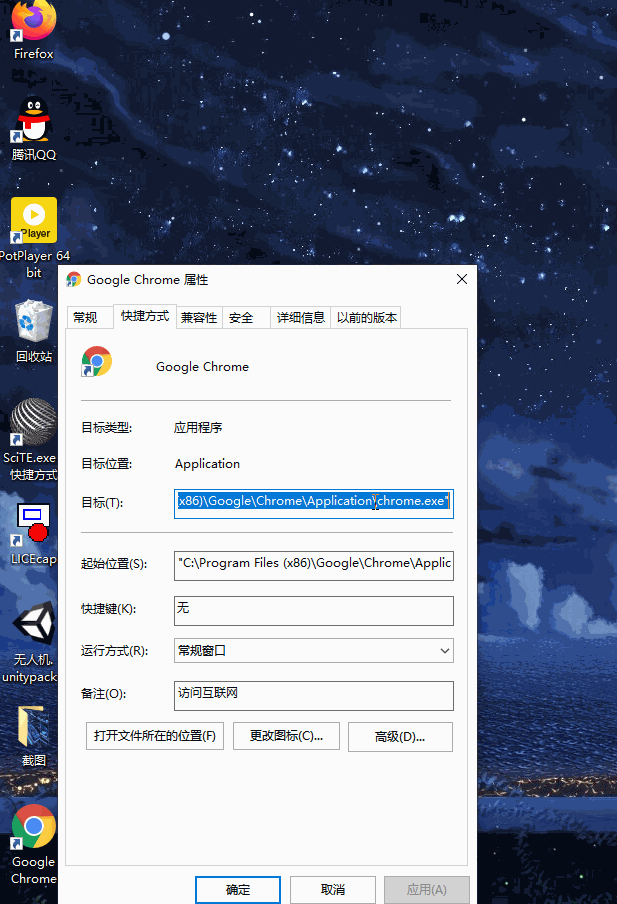Select the SciTE.exe shortcut icon
The height and width of the screenshot is (904, 617).
point(32,439)
